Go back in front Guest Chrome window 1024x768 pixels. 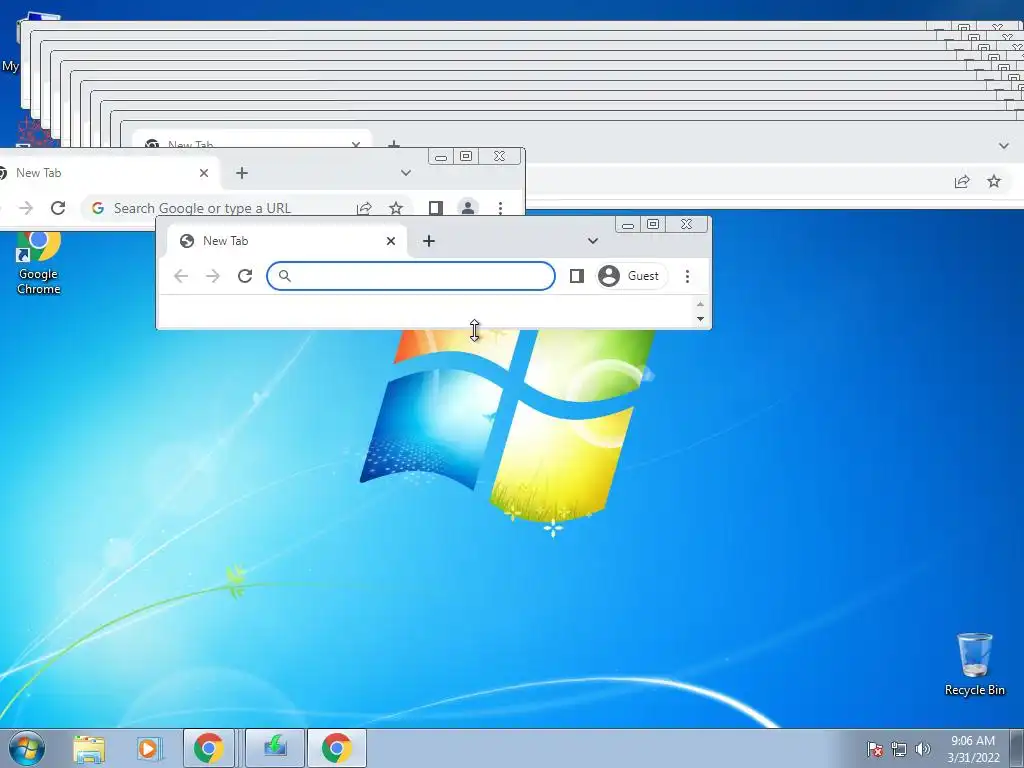[x=181, y=276]
